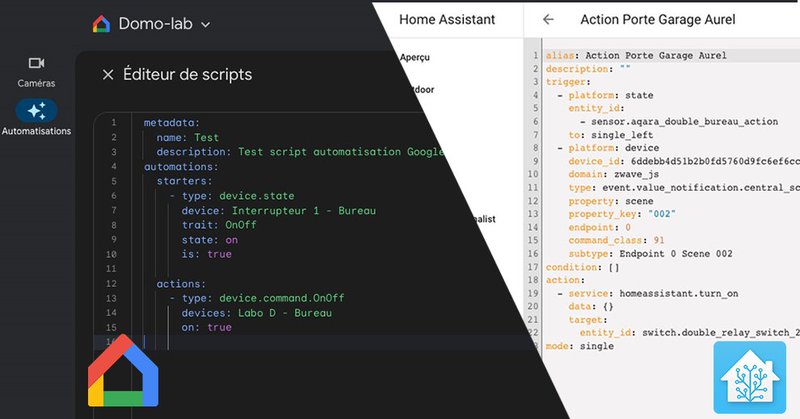Click the description Test script automatisation line
This screenshot has width=800, height=419.
pyautogui.click(x=300, y=152)
